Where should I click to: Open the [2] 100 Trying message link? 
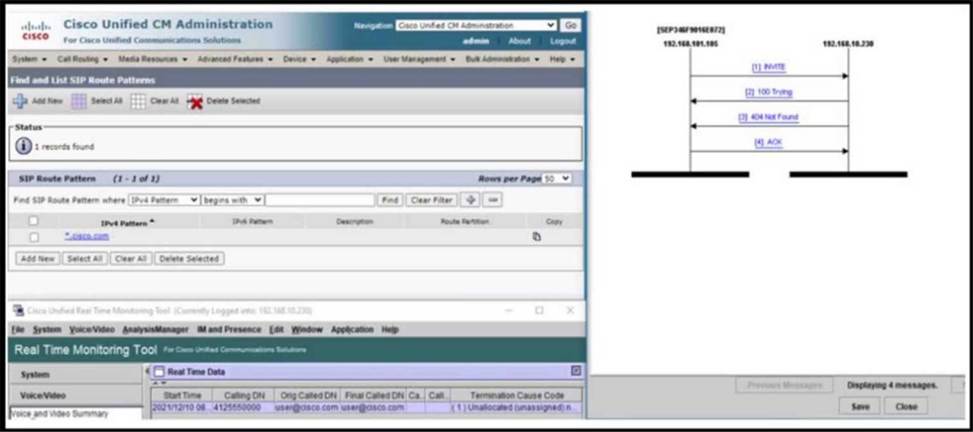tap(768, 92)
